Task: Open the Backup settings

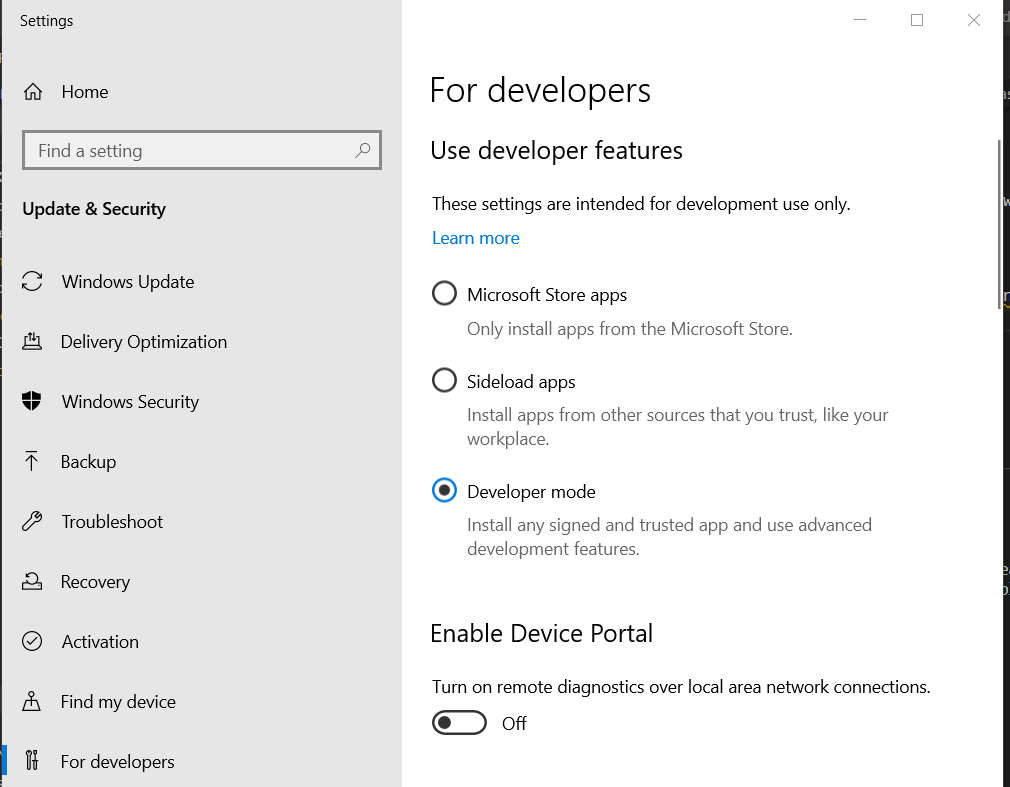Action: (x=201, y=461)
